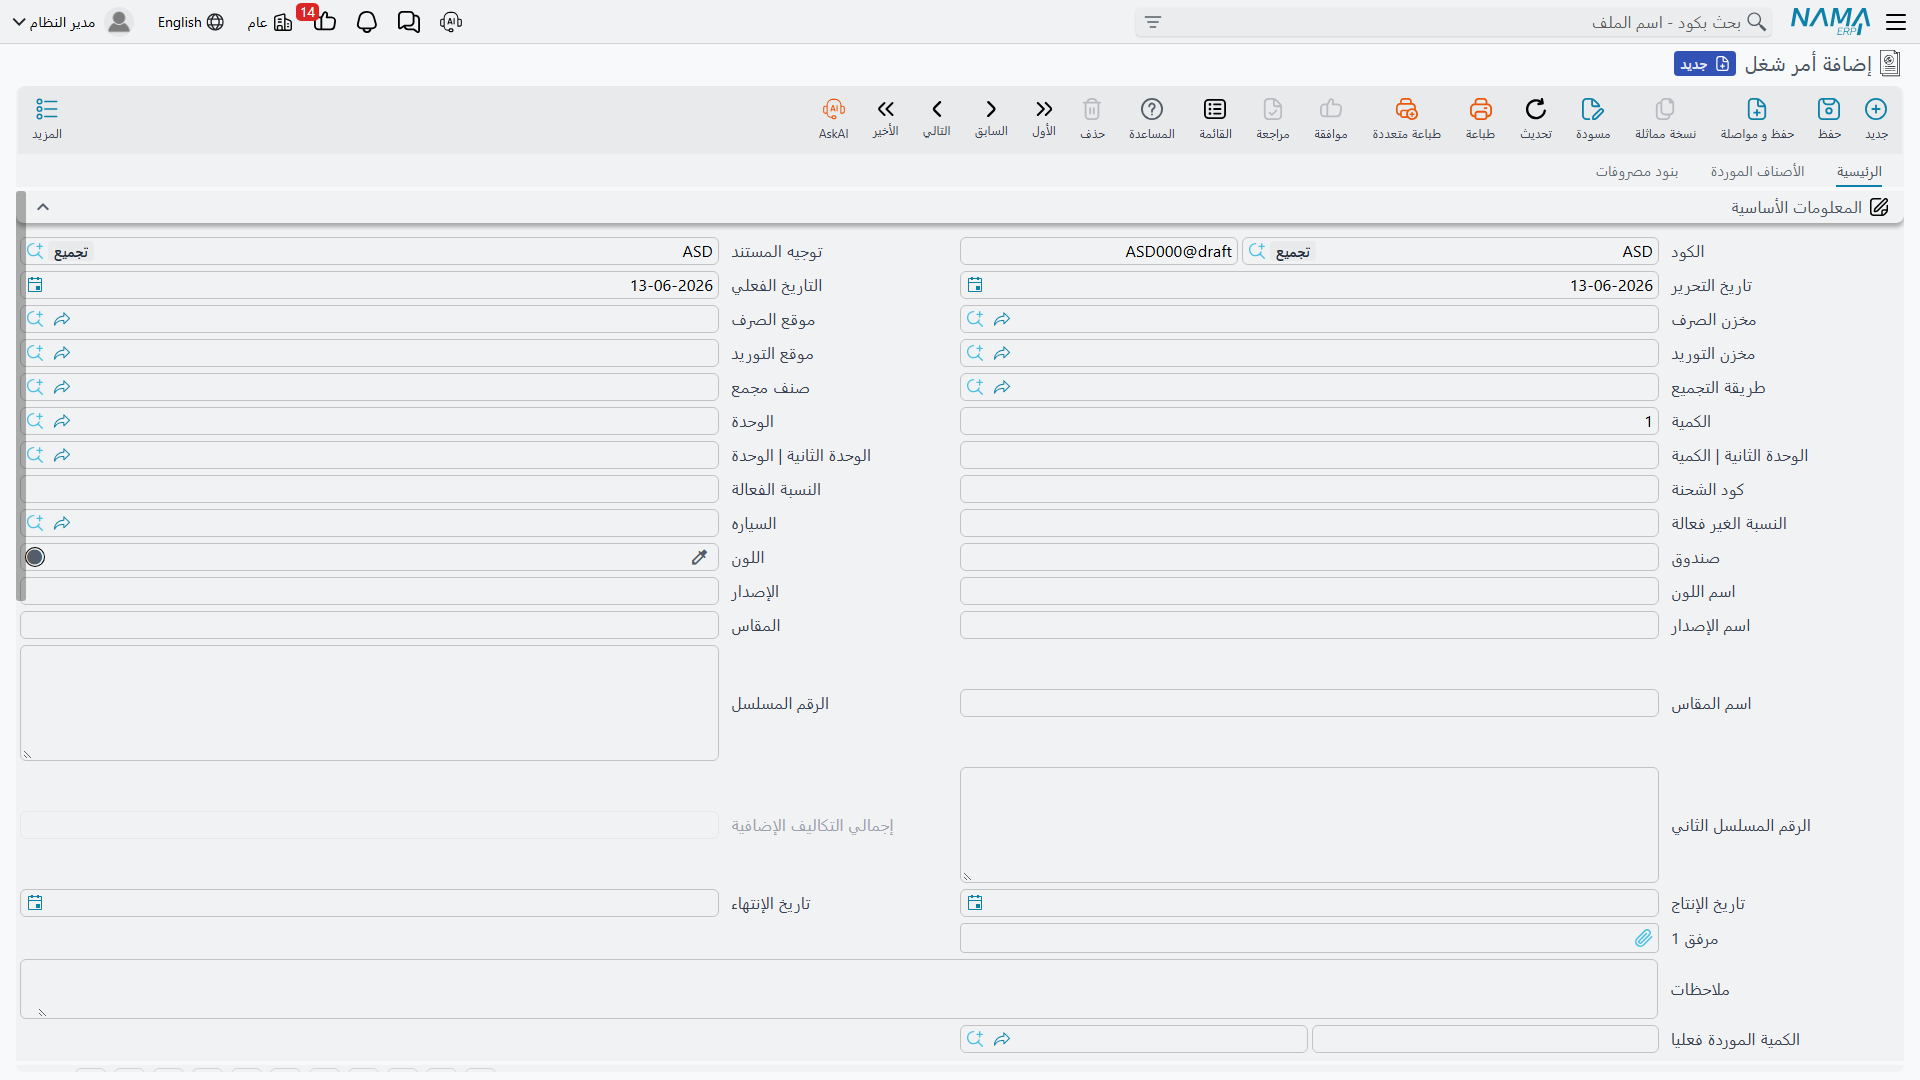Click search icon in الكمية الموردة فعليا field
The image size is (1920, 1080).
click(975, 1040)
